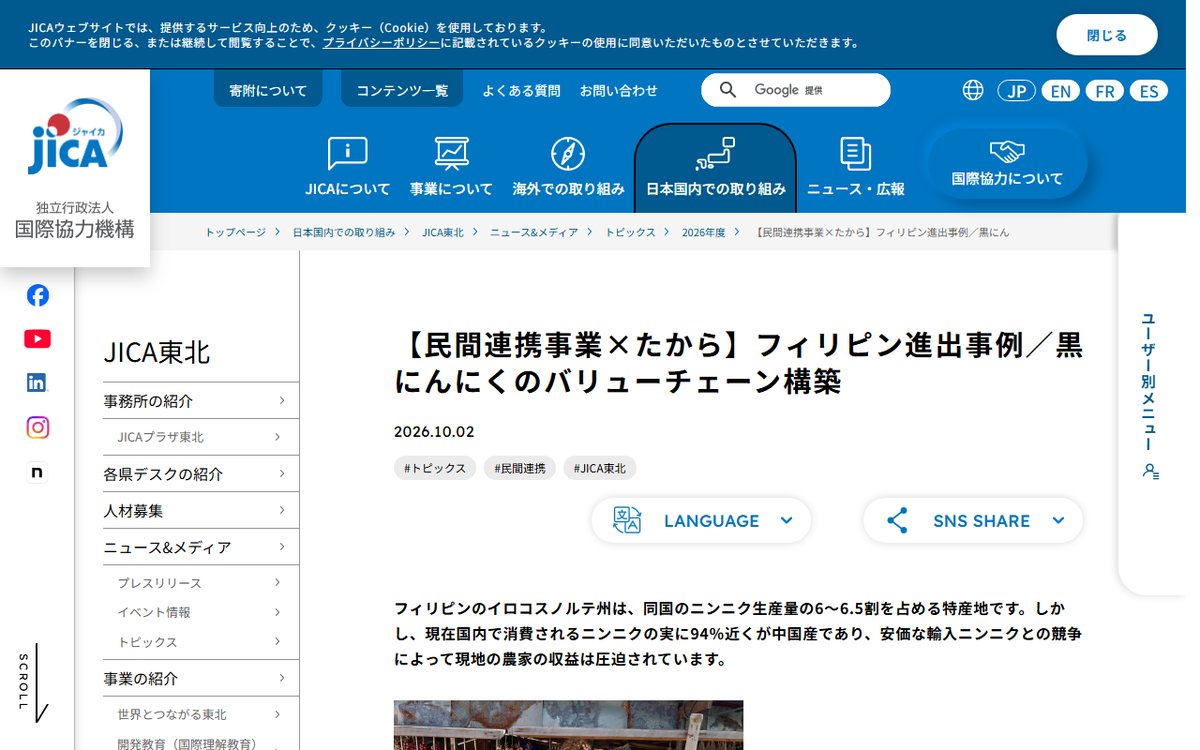Open JICAプラザ東北 in sidebar
1200x750 pixels.
pos(201,437)
